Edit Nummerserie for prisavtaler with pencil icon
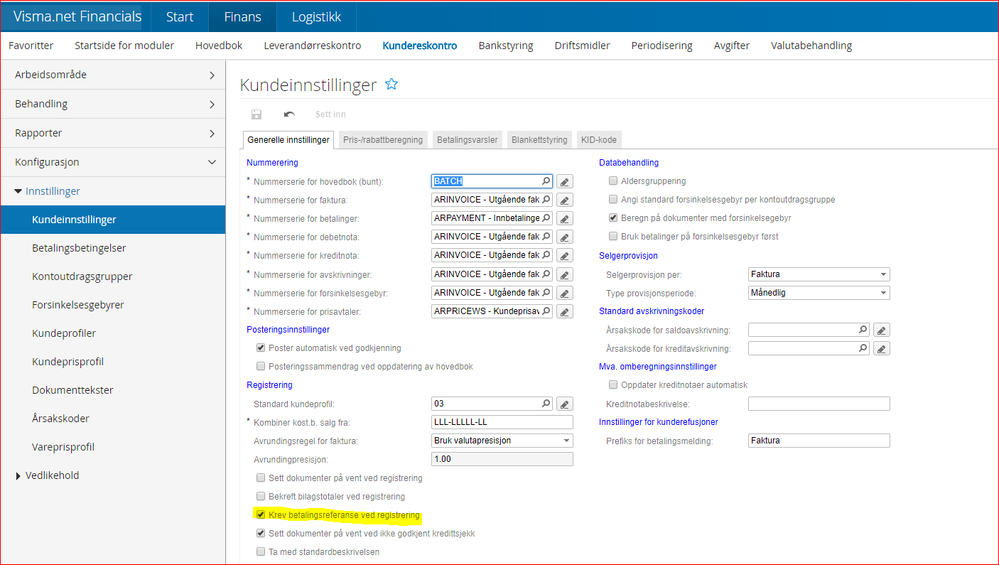The height and width of the screenshot is (565, 999). 564,311
